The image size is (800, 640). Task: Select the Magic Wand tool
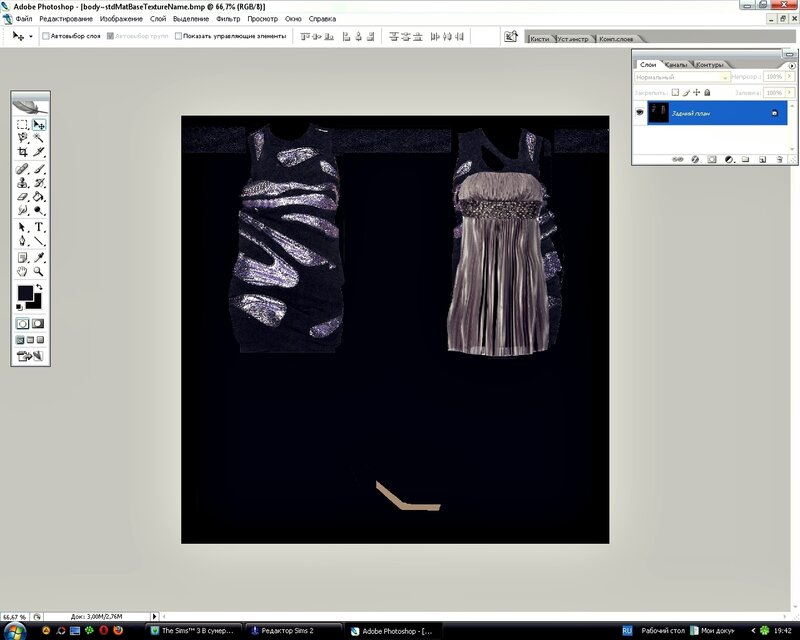pyautogui.click(x=39, y=138)
